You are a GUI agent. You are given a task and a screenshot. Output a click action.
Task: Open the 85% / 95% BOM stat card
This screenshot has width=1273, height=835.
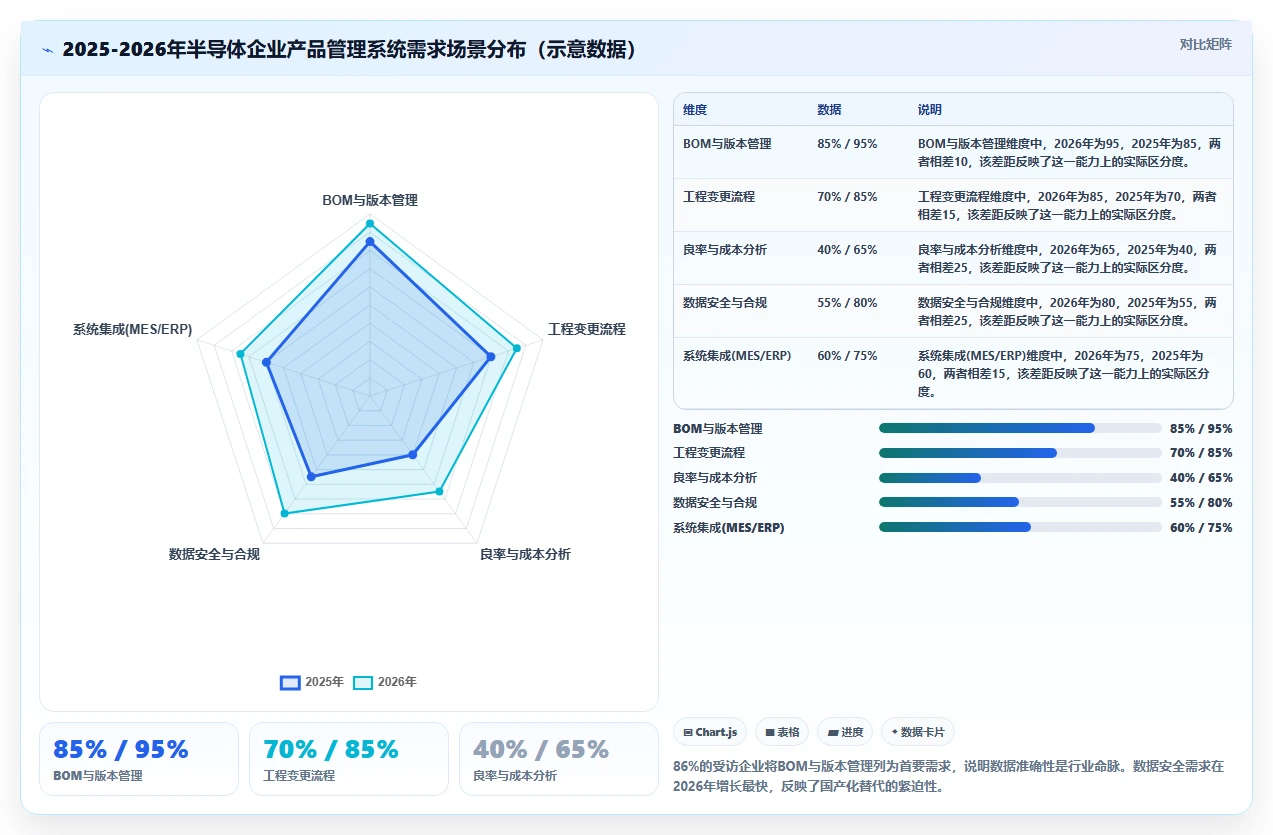(139, 759)
